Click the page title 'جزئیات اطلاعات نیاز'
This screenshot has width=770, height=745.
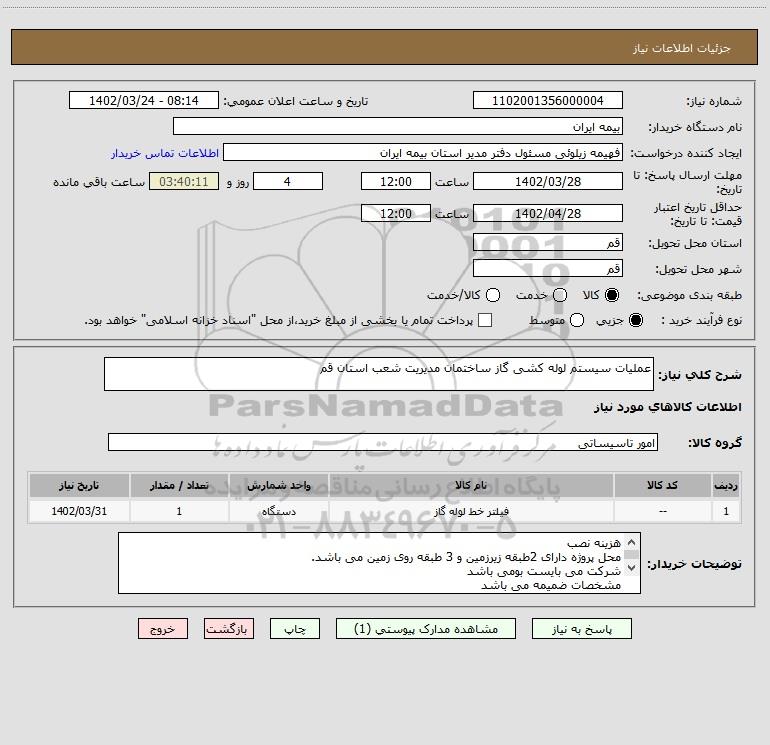click(x=681, y=48)
